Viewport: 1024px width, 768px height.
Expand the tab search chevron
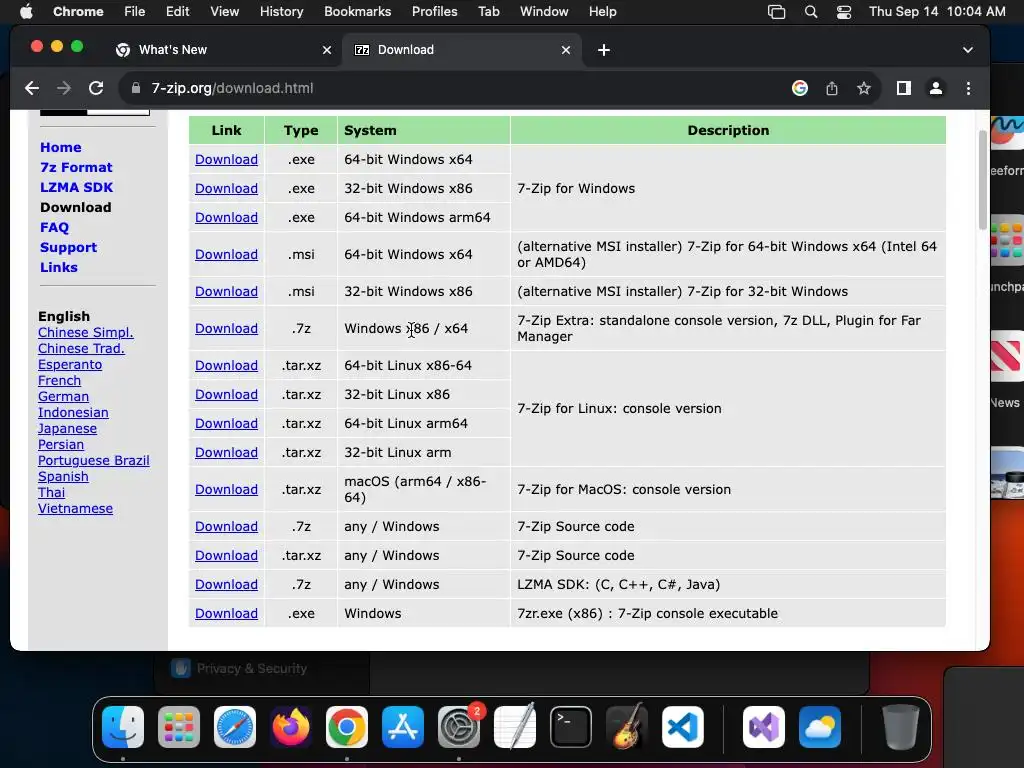point(967,50)
